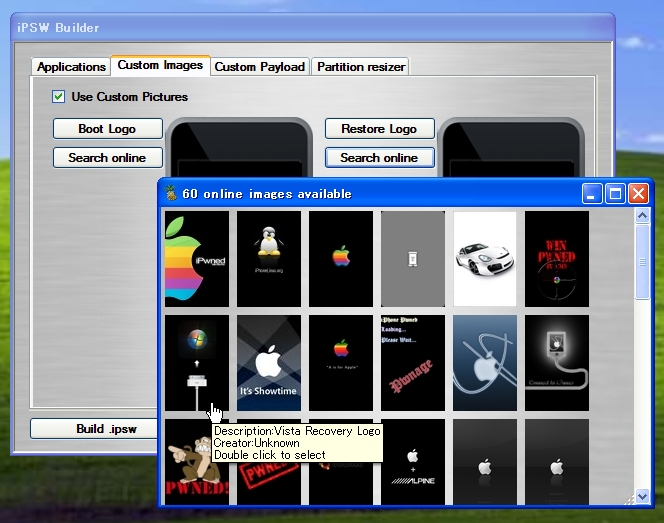
Task: Pick the Vista Recovery Logo thumbnail
Action: pyautogui.click(x=197, y=363)
